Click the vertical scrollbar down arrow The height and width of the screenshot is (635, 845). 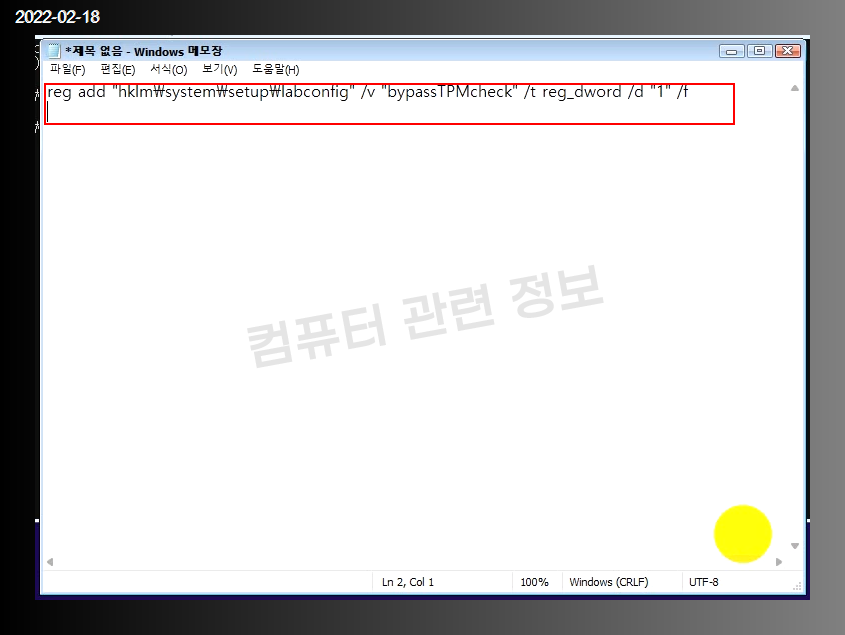click(794, 546)
